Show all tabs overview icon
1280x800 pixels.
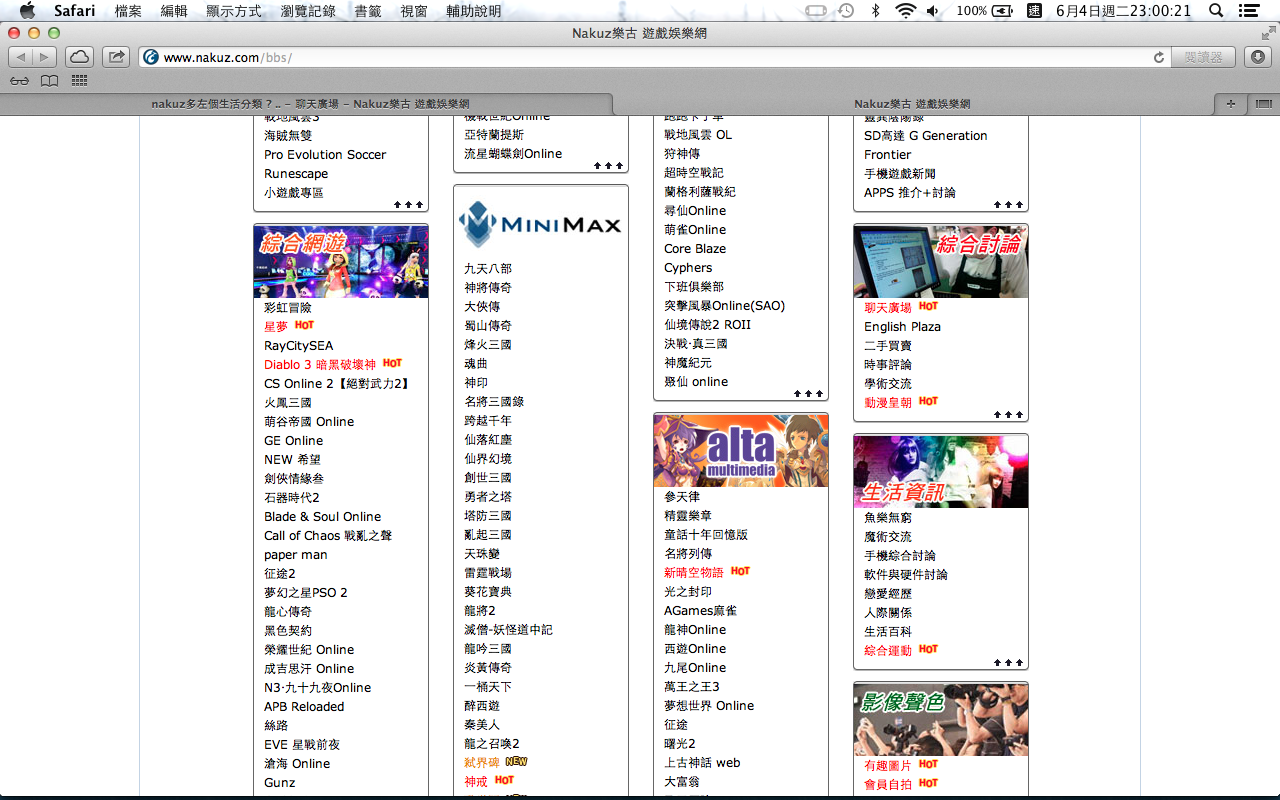(x=1263, y=103)
